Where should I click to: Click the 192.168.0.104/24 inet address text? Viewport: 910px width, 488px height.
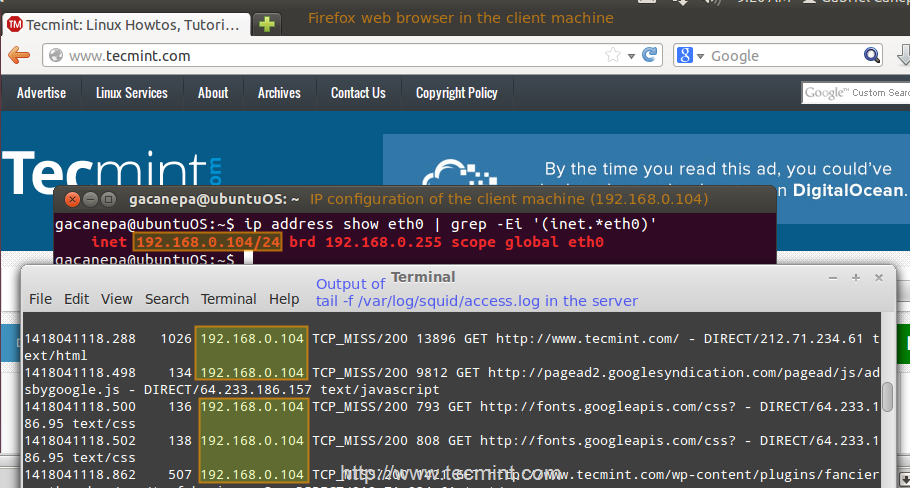208,242
